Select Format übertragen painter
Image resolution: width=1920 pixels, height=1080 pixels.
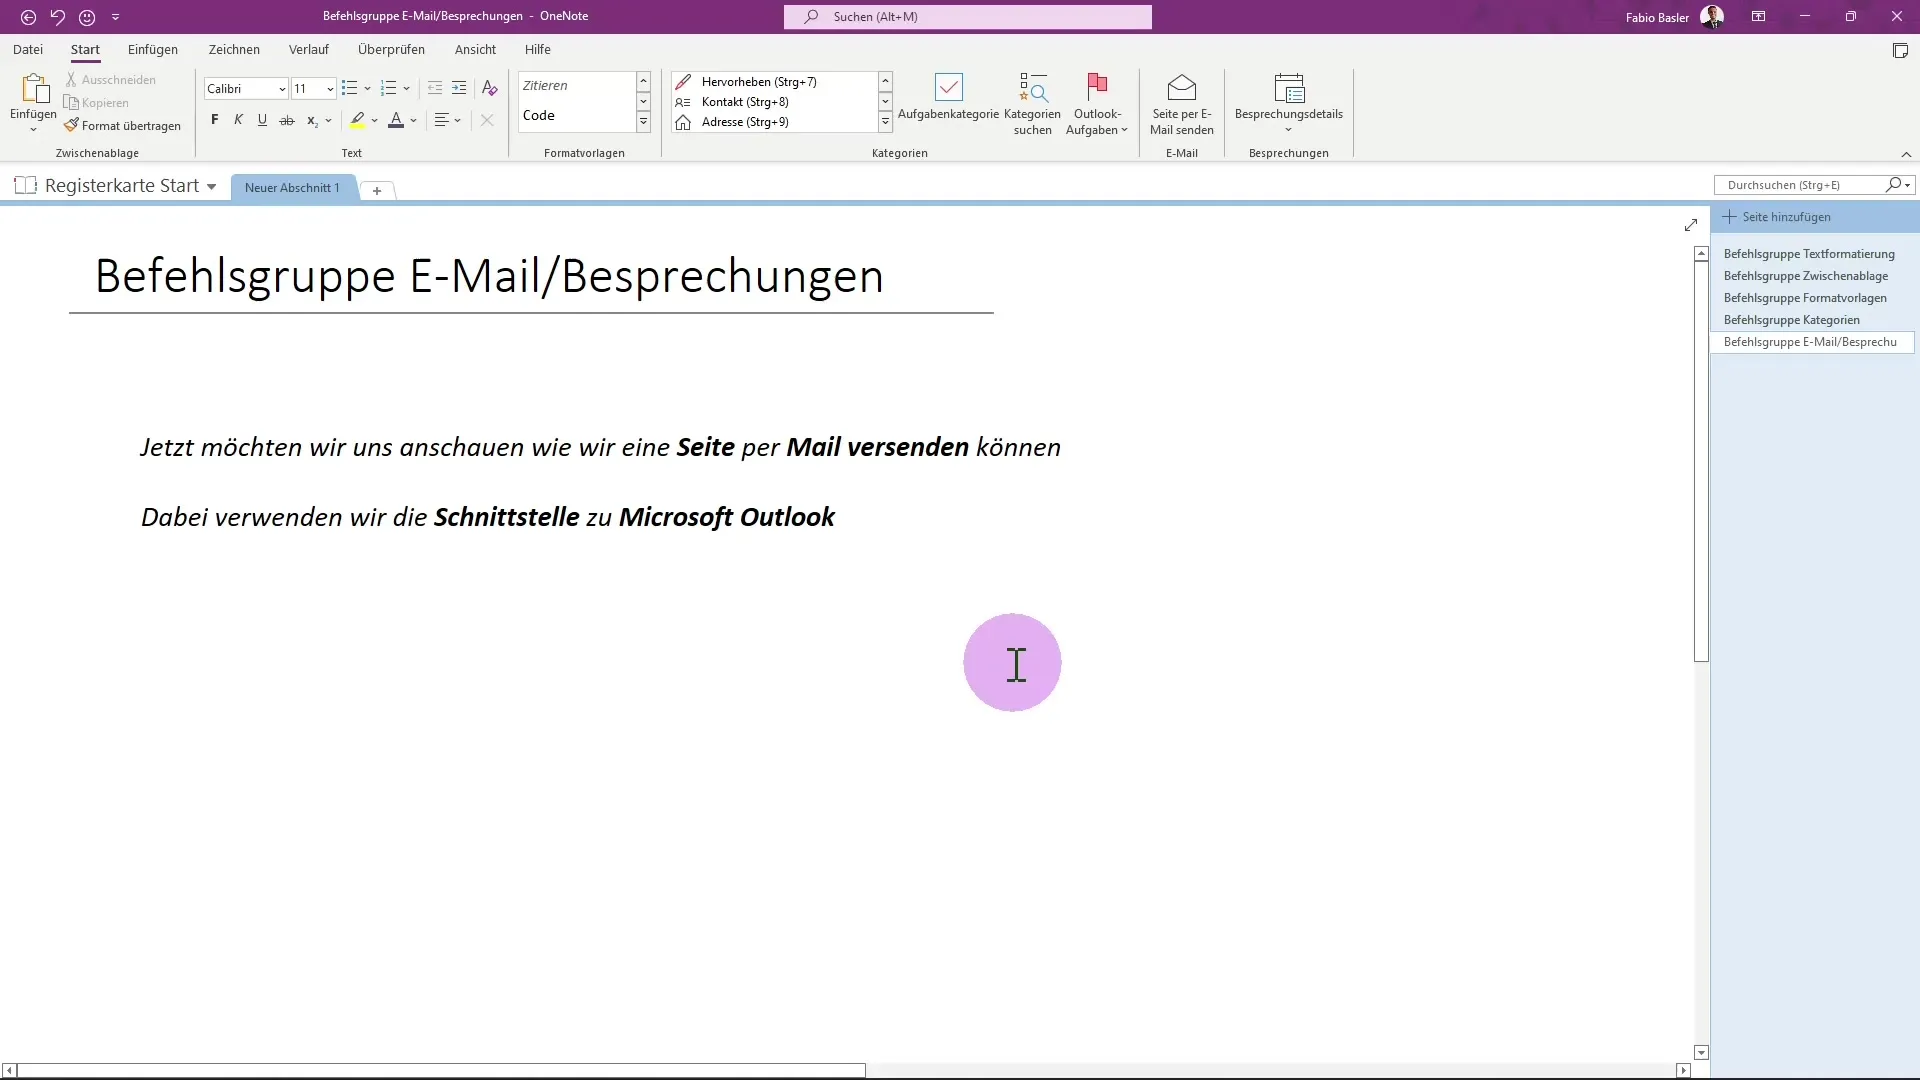(122, 126)
